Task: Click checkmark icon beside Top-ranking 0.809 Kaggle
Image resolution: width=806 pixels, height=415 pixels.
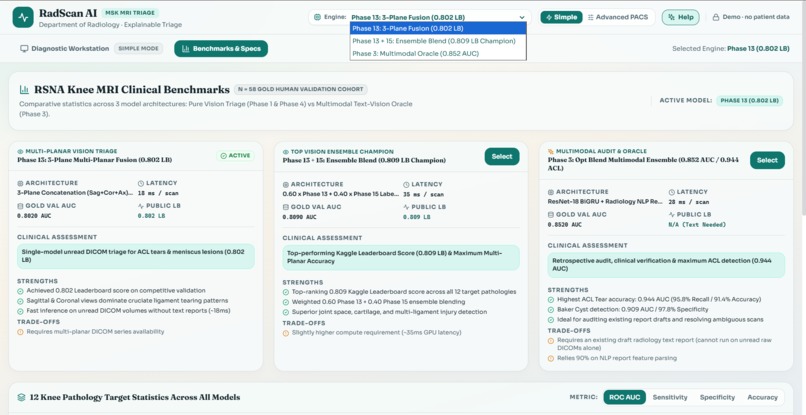Action: pos(286,292)
